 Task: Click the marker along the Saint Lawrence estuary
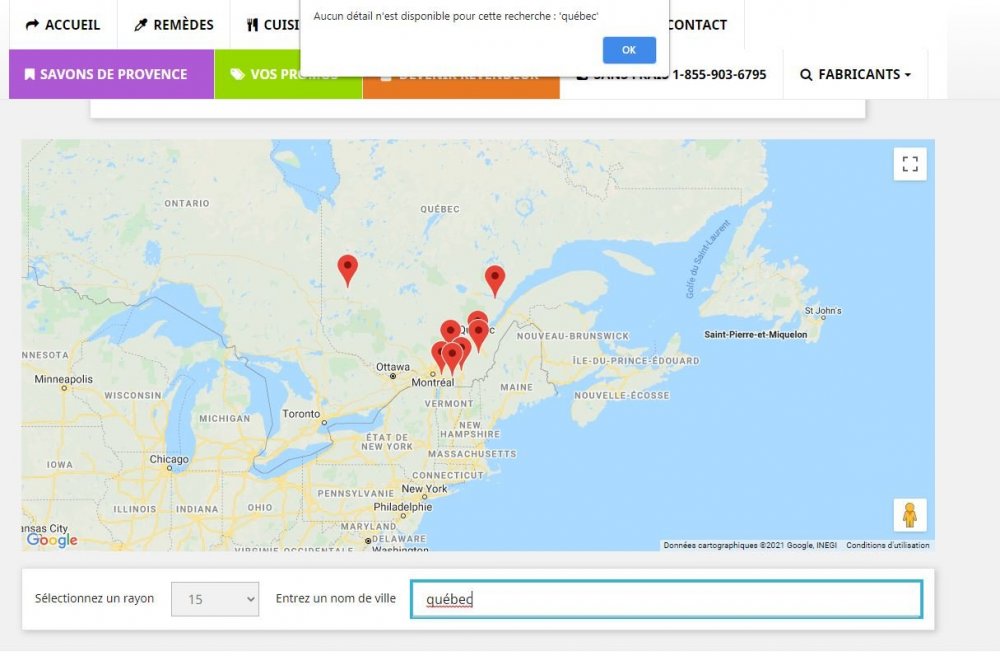495,277
